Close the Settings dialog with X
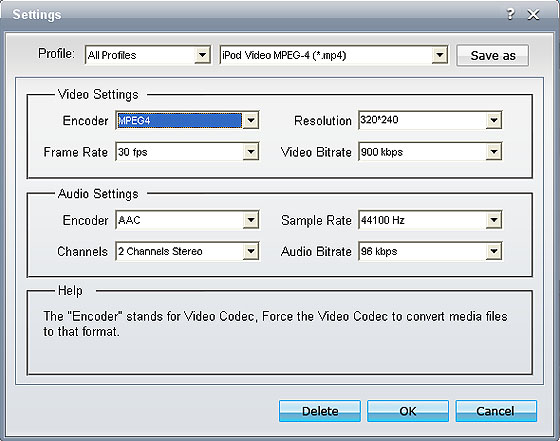This screenshot has width=560, height=441. 534,15
